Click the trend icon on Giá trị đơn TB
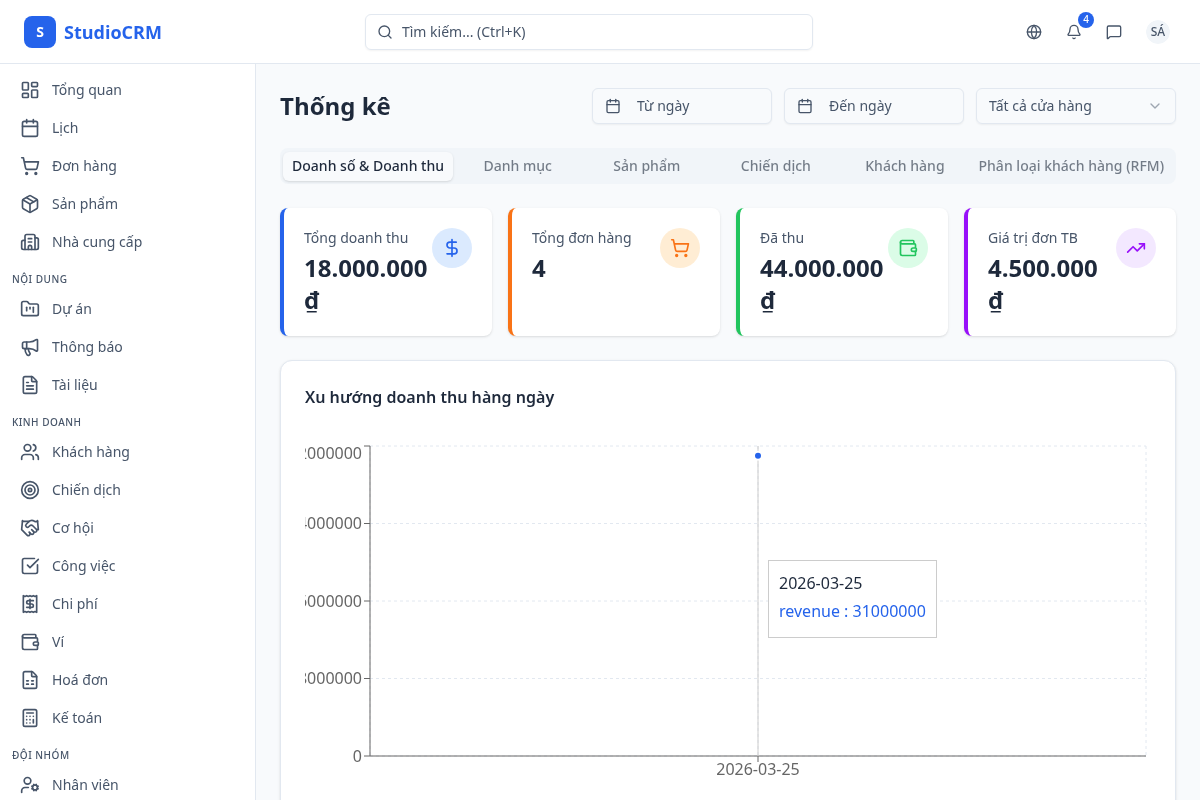The width and height of the screenshot is (1200, 800). tap(1136, 248)
